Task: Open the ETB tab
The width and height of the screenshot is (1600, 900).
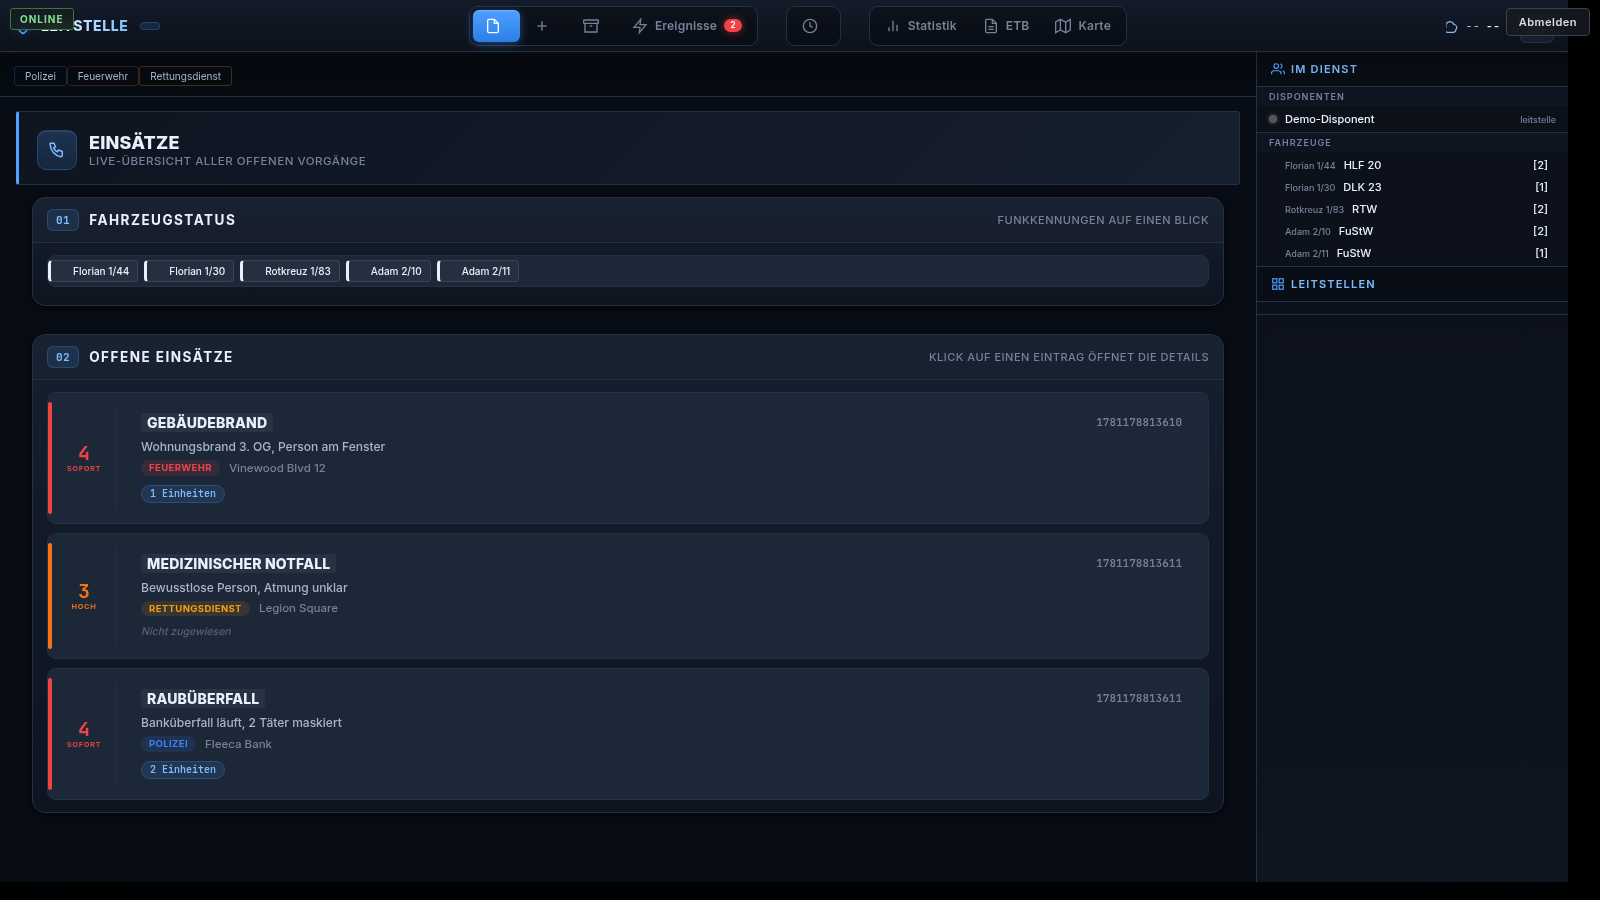Action: click(1007, 26)
